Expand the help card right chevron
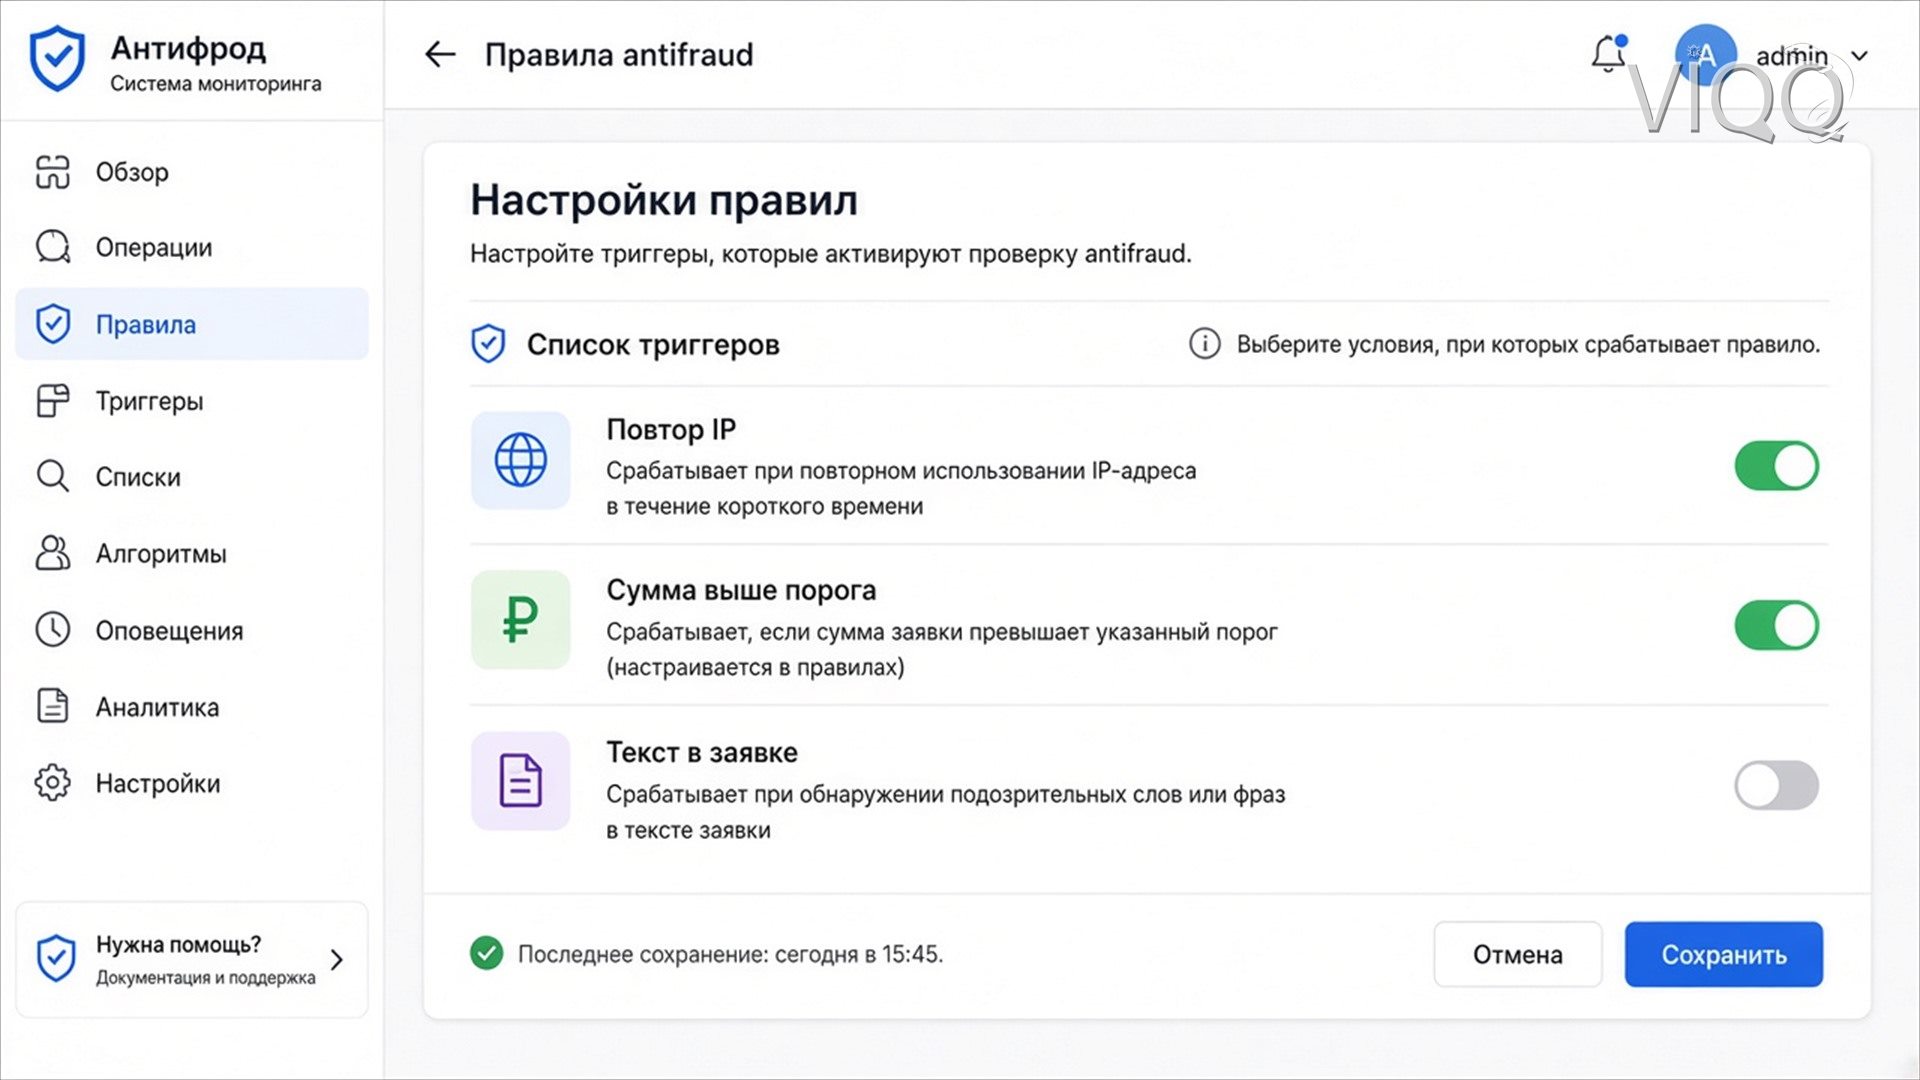 coord(337,960)
